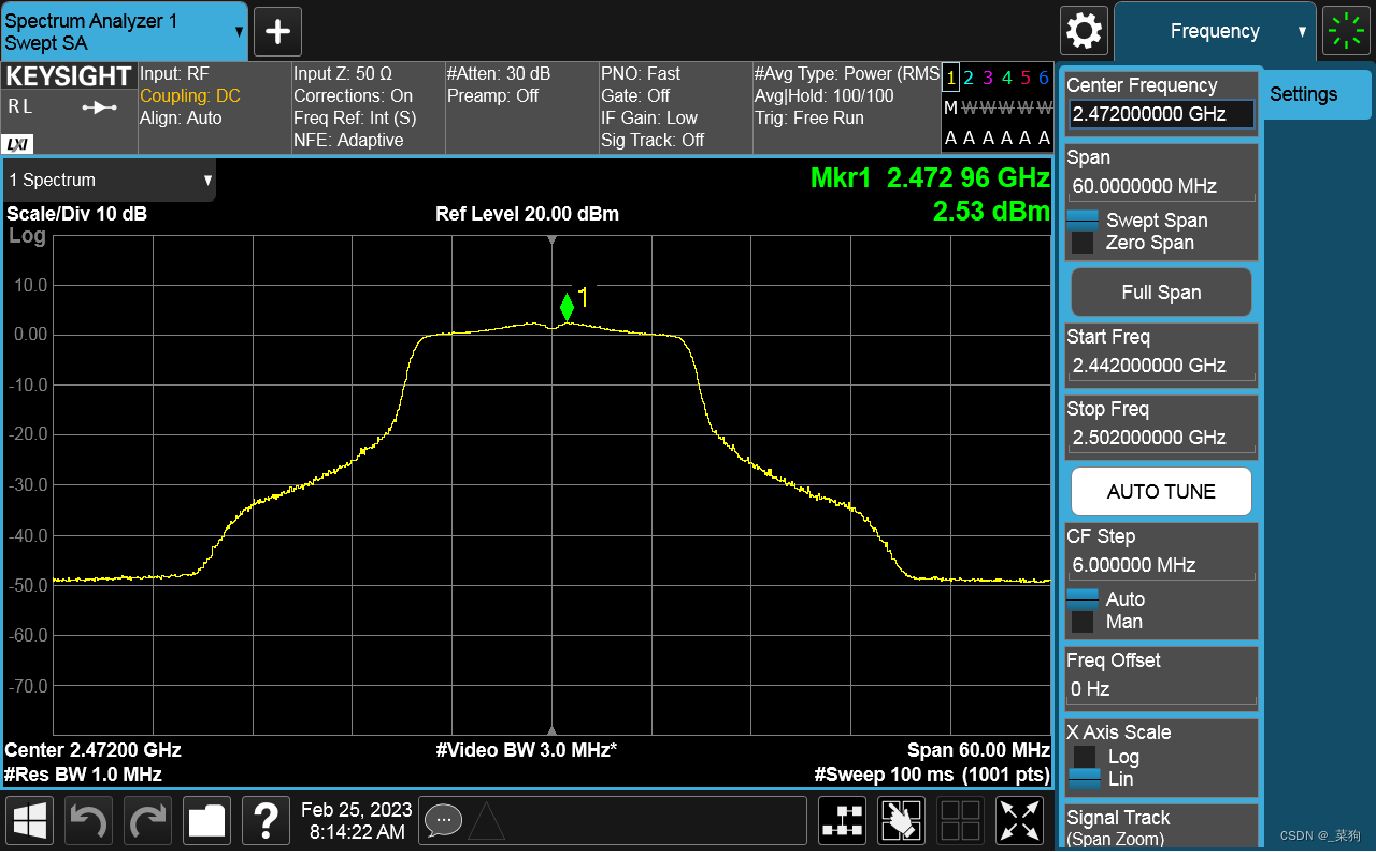Open the status message bubble icon
Image resolution: width=1376 pixels, height=852 pixels.
[x=443, y=821]
